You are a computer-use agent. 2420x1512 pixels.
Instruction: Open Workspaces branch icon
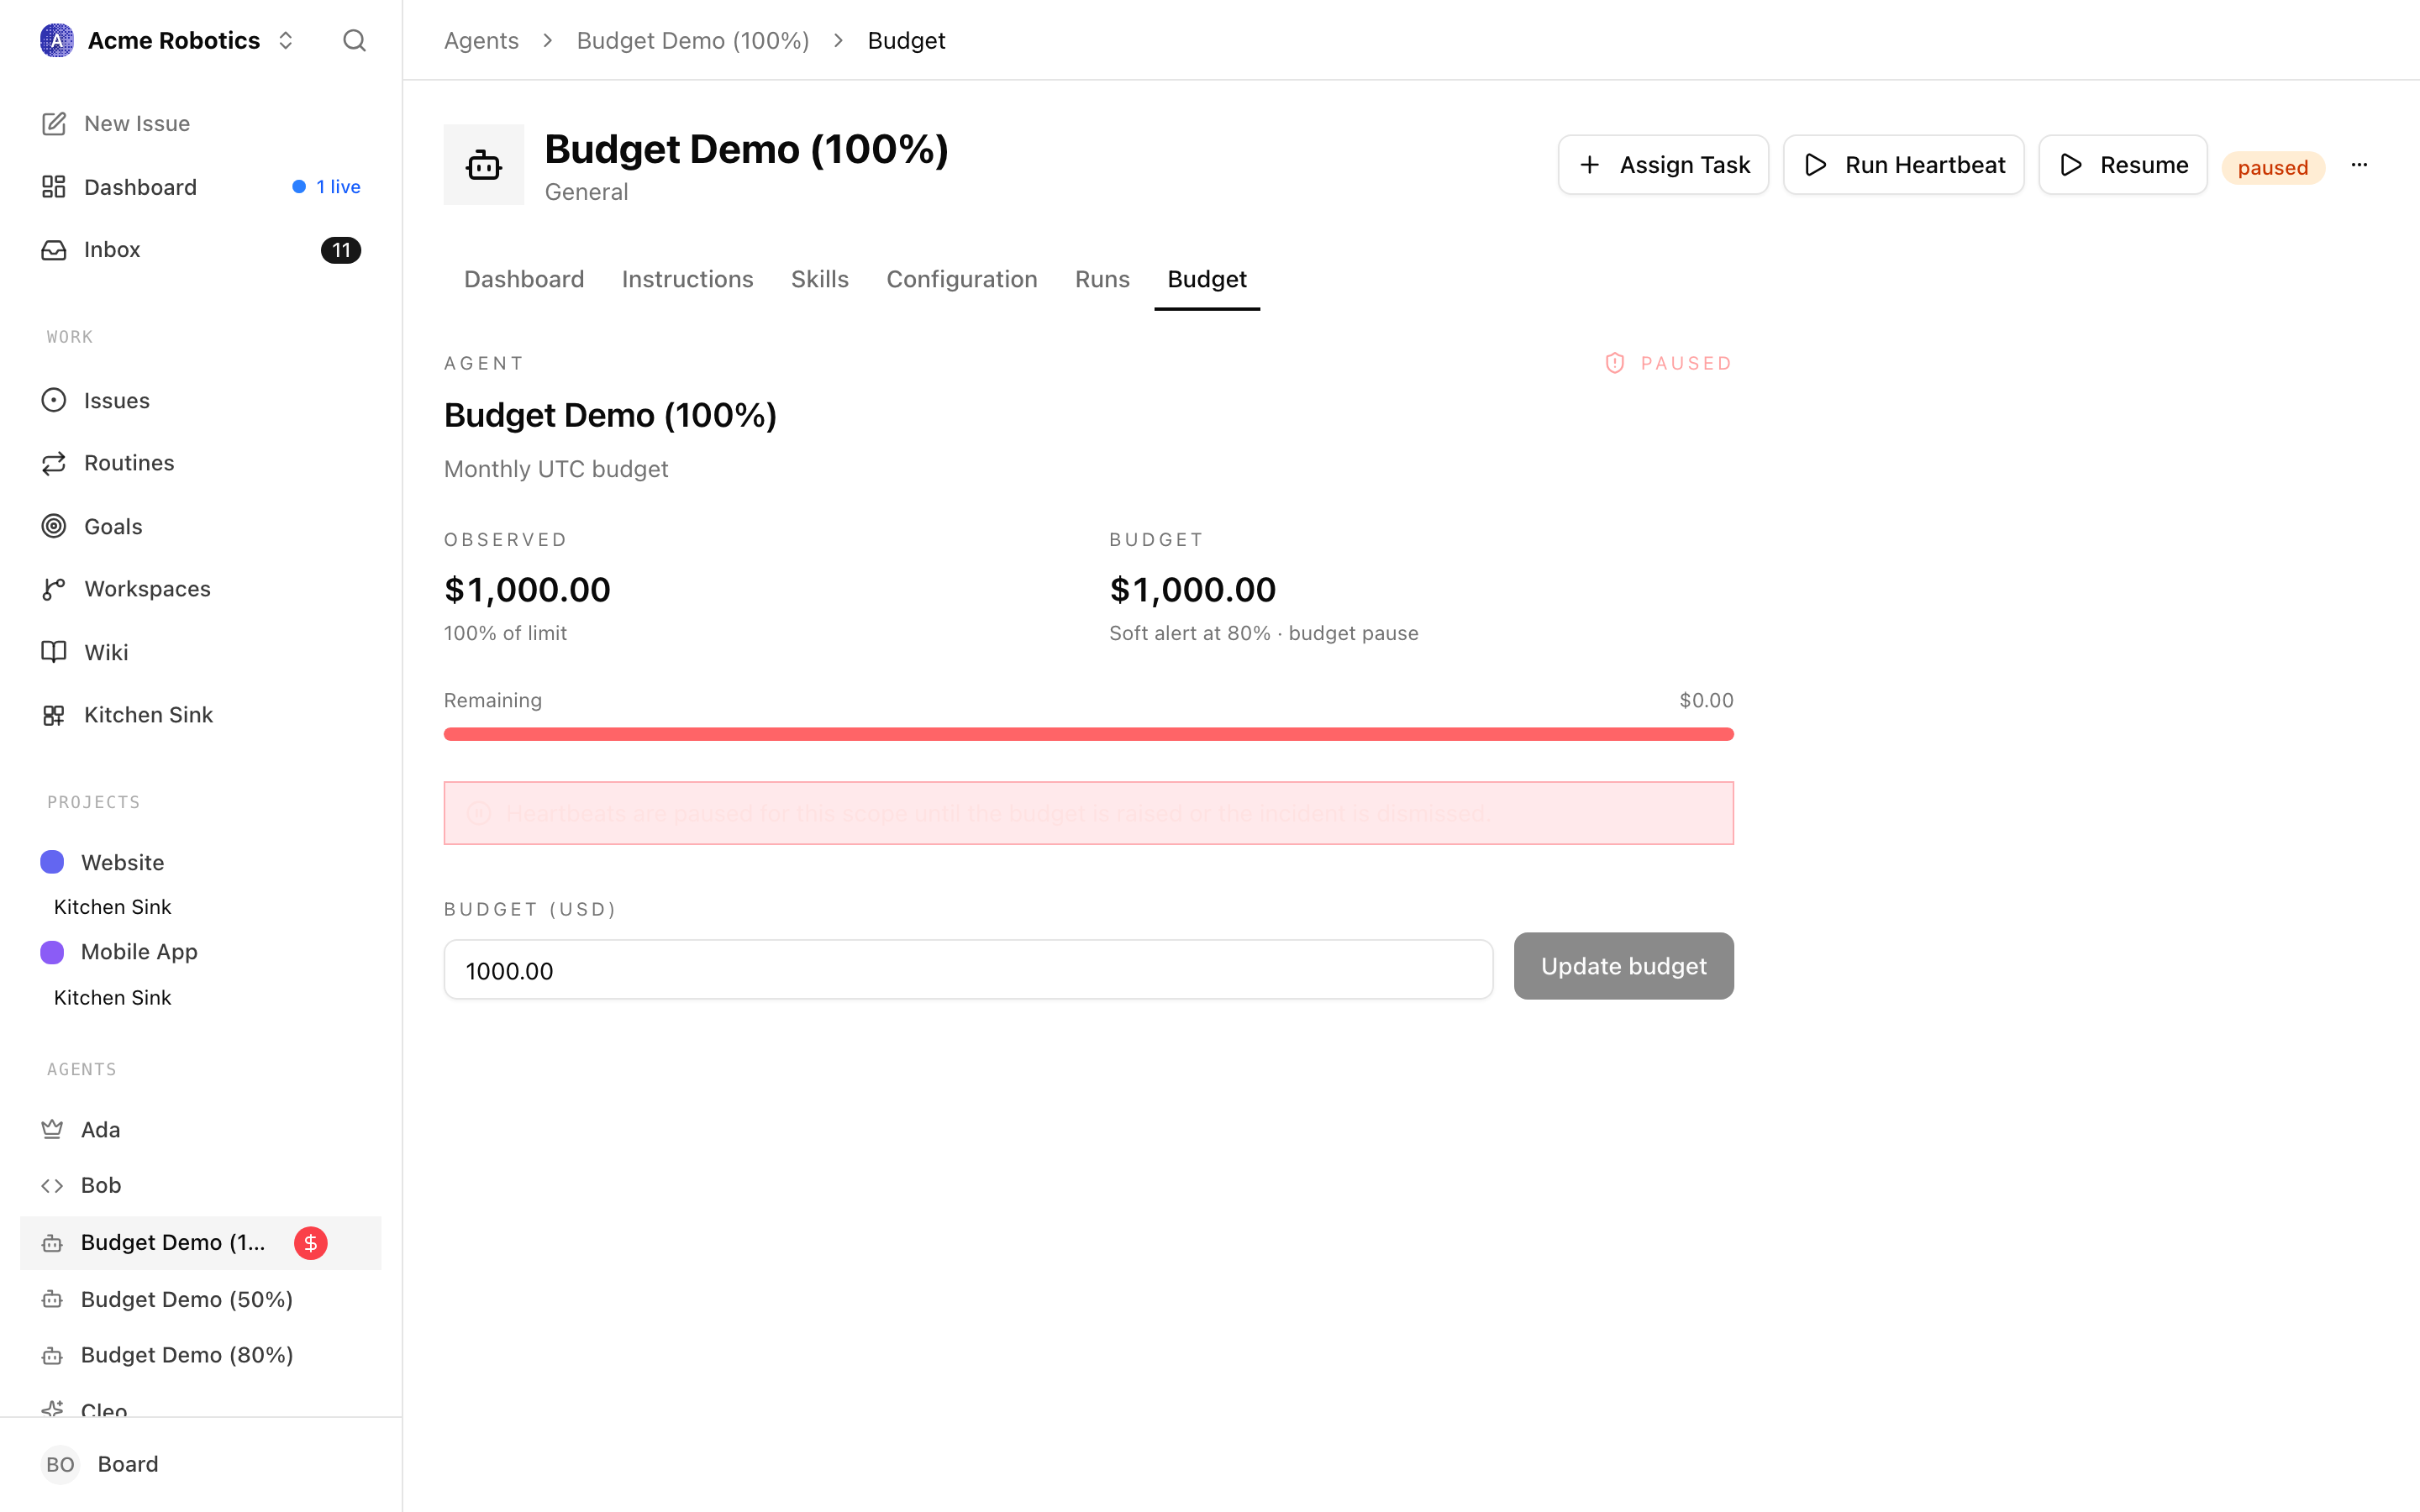pos(54,589)
